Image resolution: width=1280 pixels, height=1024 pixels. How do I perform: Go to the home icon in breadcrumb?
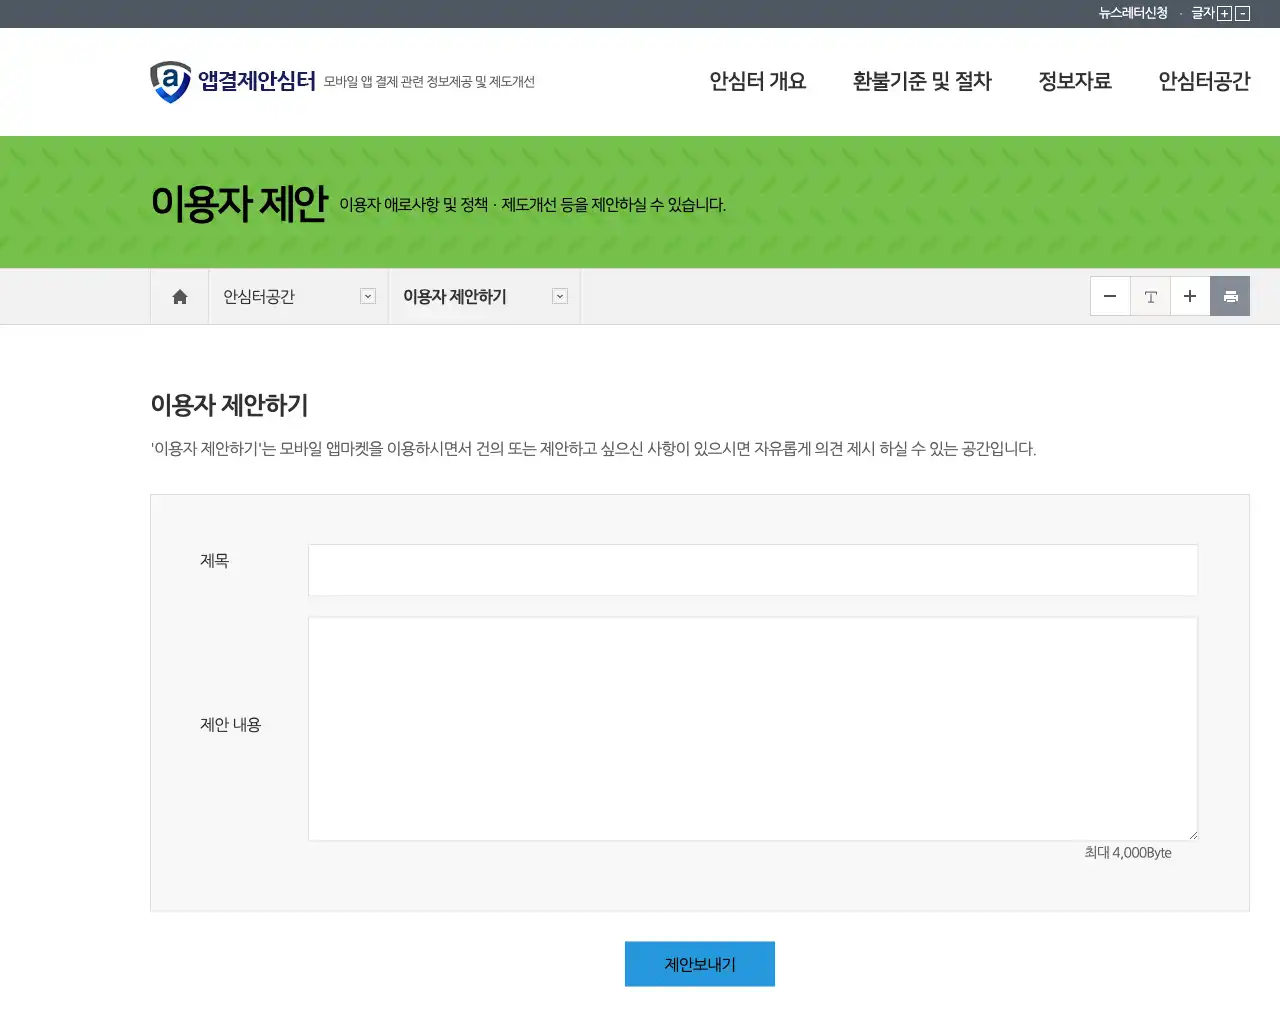click(x=180, y=297)
